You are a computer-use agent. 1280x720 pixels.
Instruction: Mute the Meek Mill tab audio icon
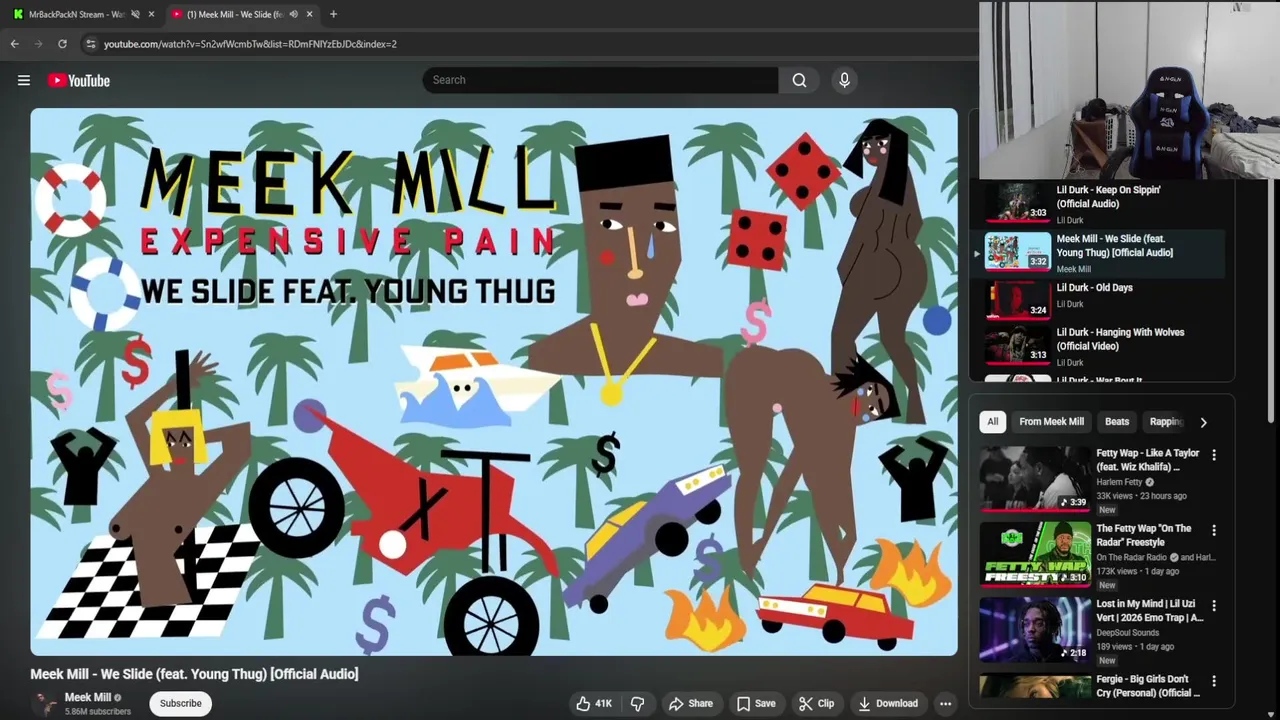[293, 14]
